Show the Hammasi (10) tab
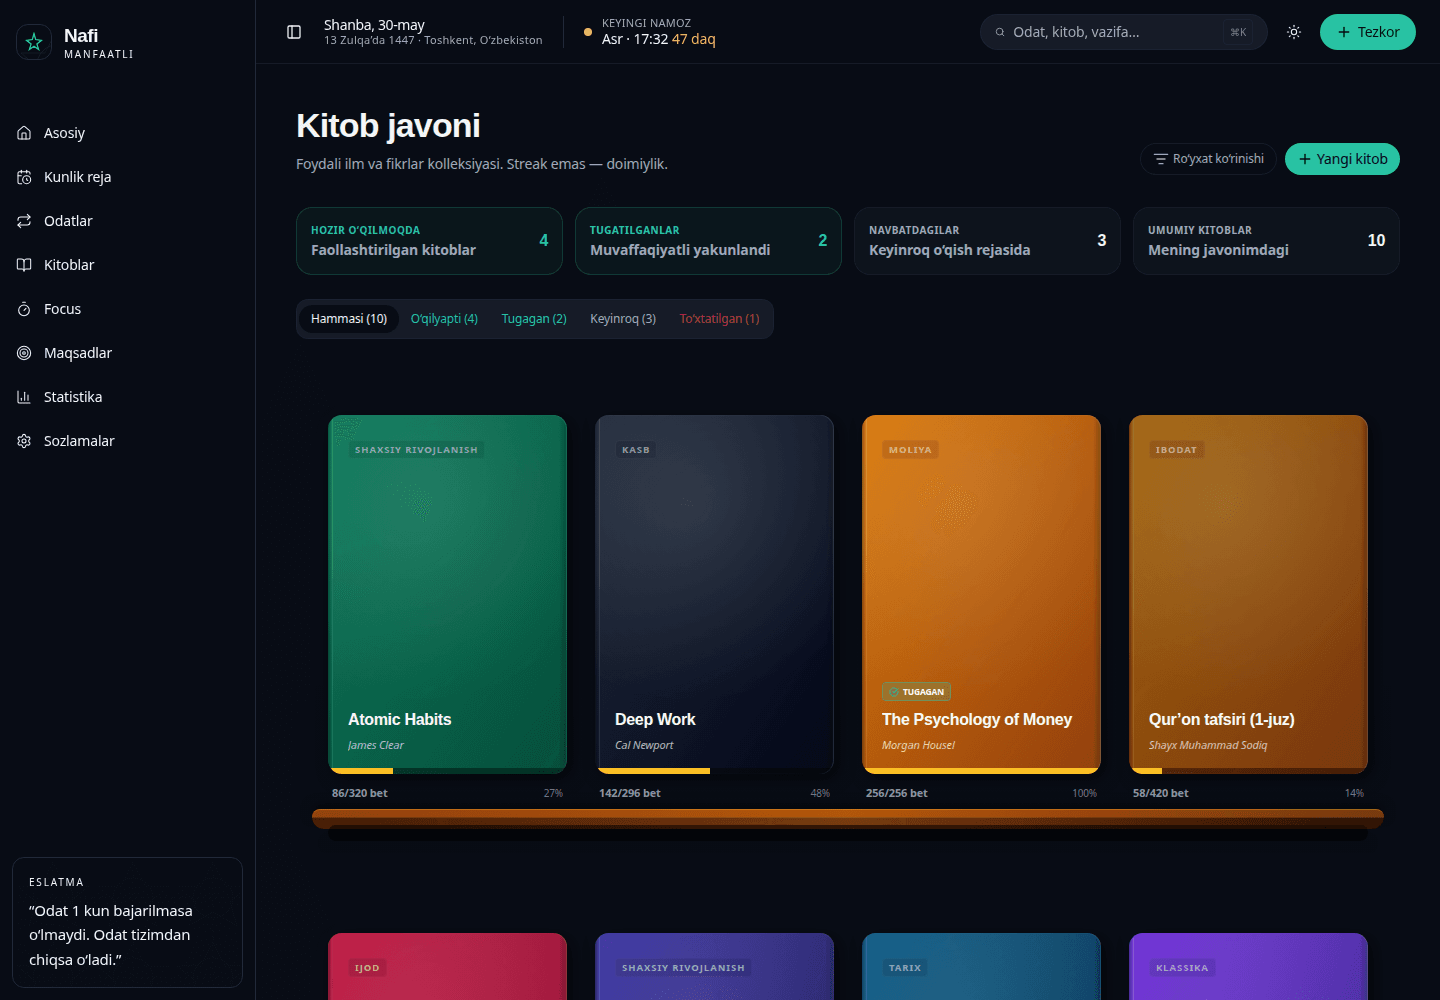This screenshot has width=1440, height=1000. coord(349,319)
